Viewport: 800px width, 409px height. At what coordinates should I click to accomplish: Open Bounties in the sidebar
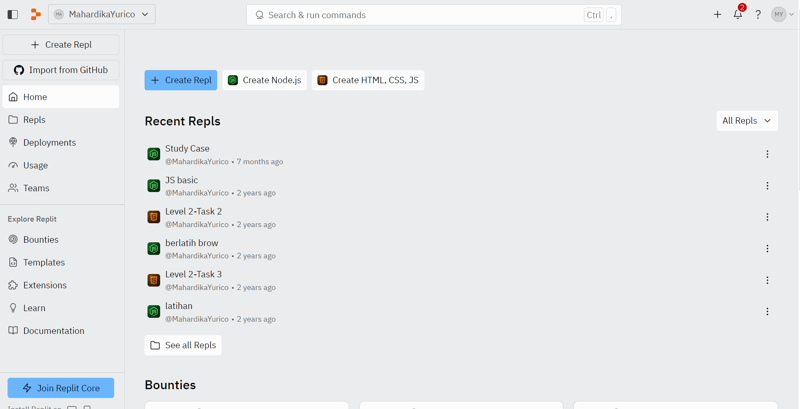coord(61,240)
